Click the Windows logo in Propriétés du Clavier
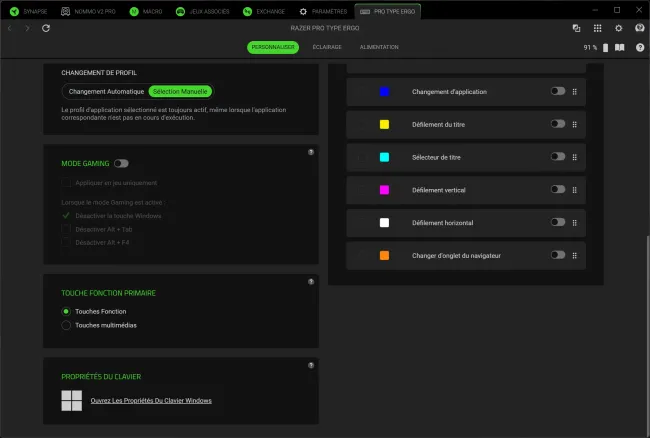This screenshot has width=650, height=438. point(72,401)
